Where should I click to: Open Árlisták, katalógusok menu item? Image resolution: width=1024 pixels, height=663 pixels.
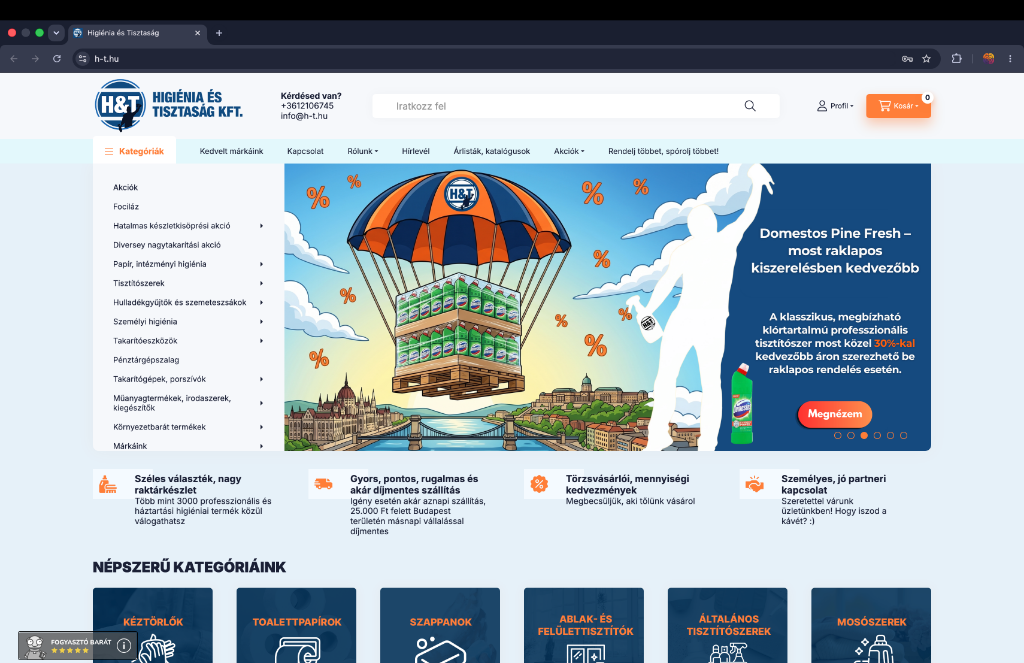[492, 151]
